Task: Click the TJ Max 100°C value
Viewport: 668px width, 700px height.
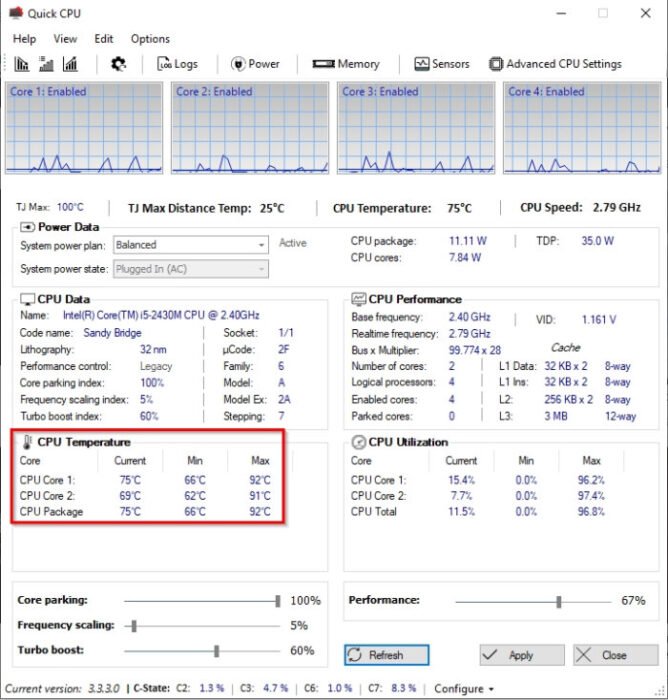Action: click(70, 207)
